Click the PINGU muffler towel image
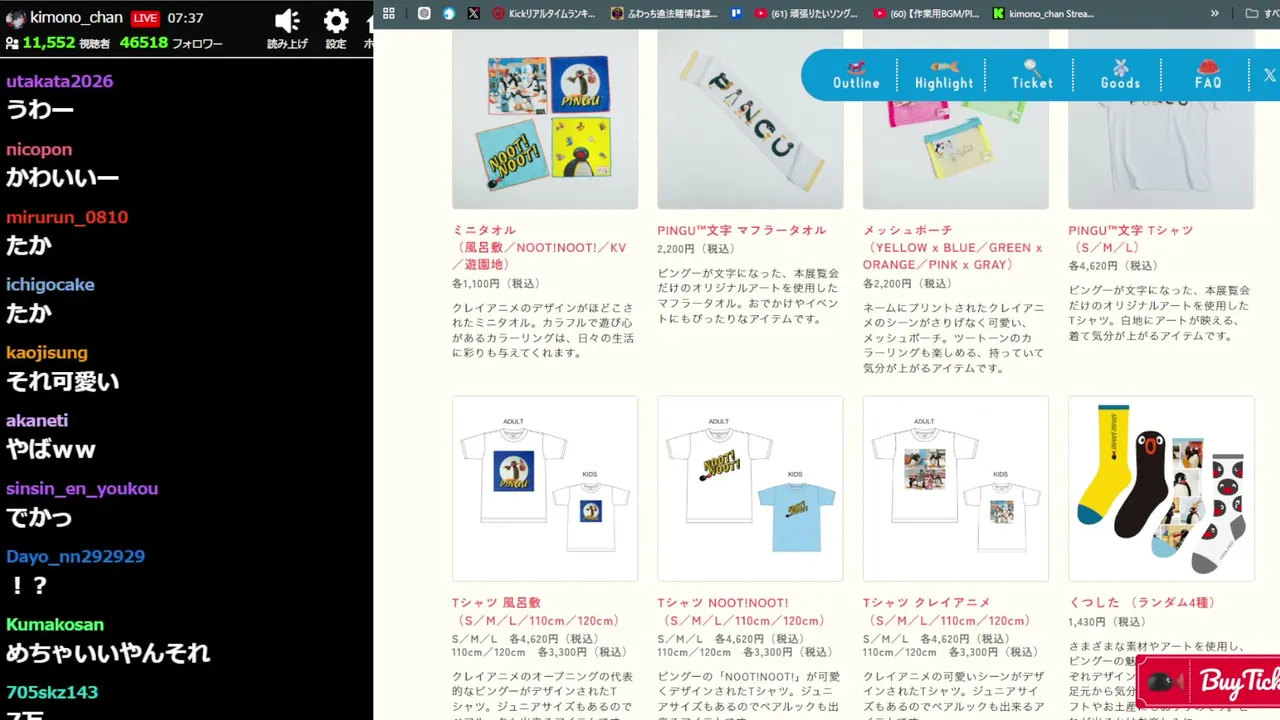1280x720 pixels. point(750,119)
